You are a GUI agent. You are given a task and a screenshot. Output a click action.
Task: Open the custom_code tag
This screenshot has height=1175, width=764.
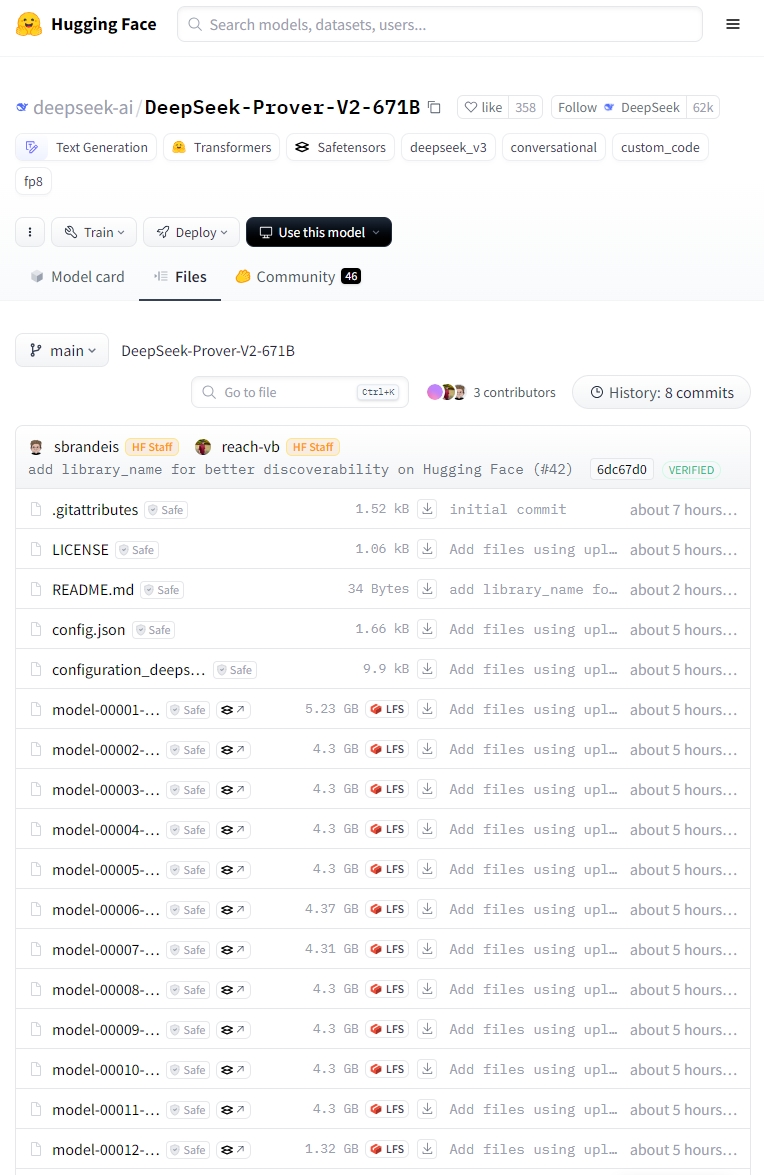click(660, 148)
